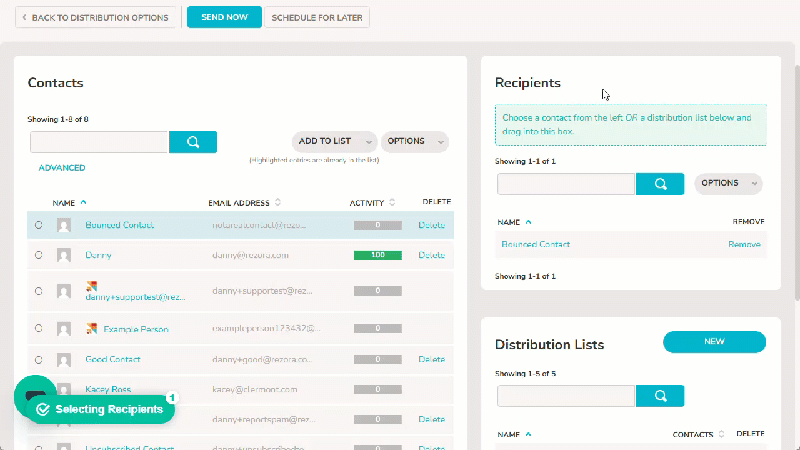The height and width of the screenshot is (450, 800).
Task: Click the Recipients search magnifier button
Action: pos(660,184)
